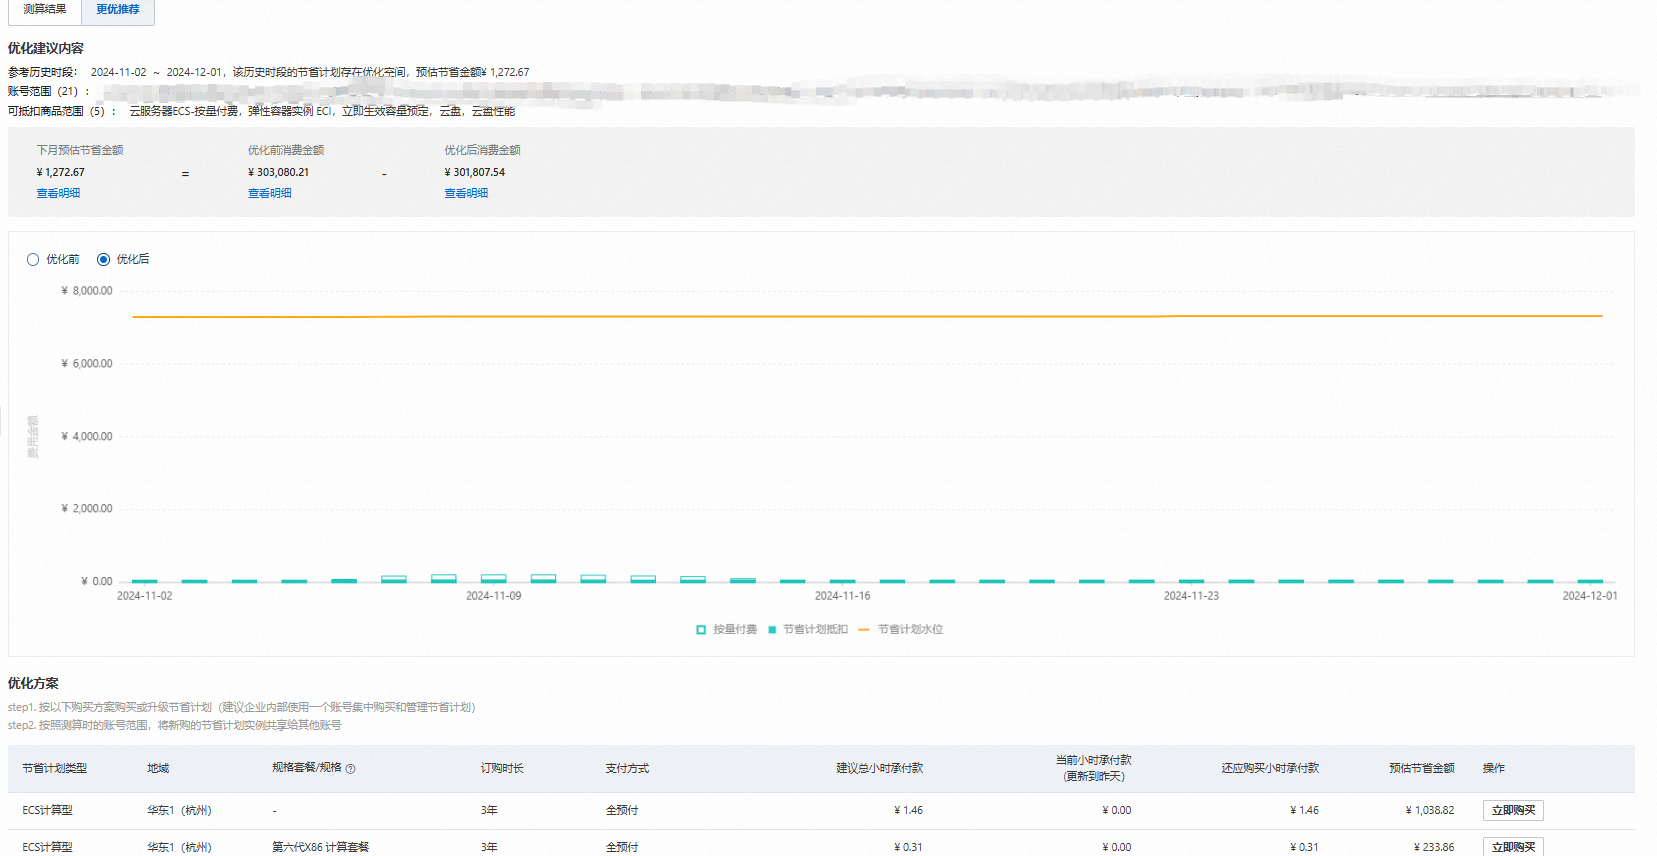The width and height of the screenshot is (1657, 856).
Task: Click the ¥ 1,038.82 savings cell
Action: click(1430, 810)
